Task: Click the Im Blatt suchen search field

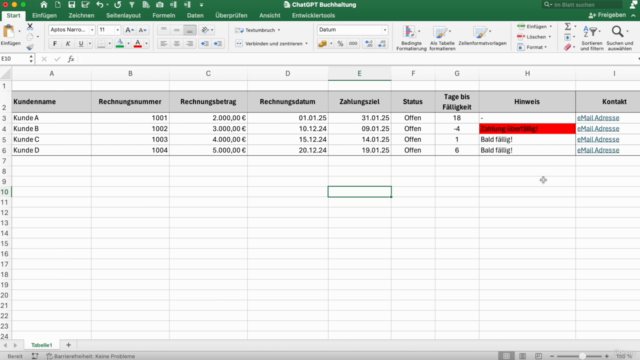Action: (x=583, y=5)
